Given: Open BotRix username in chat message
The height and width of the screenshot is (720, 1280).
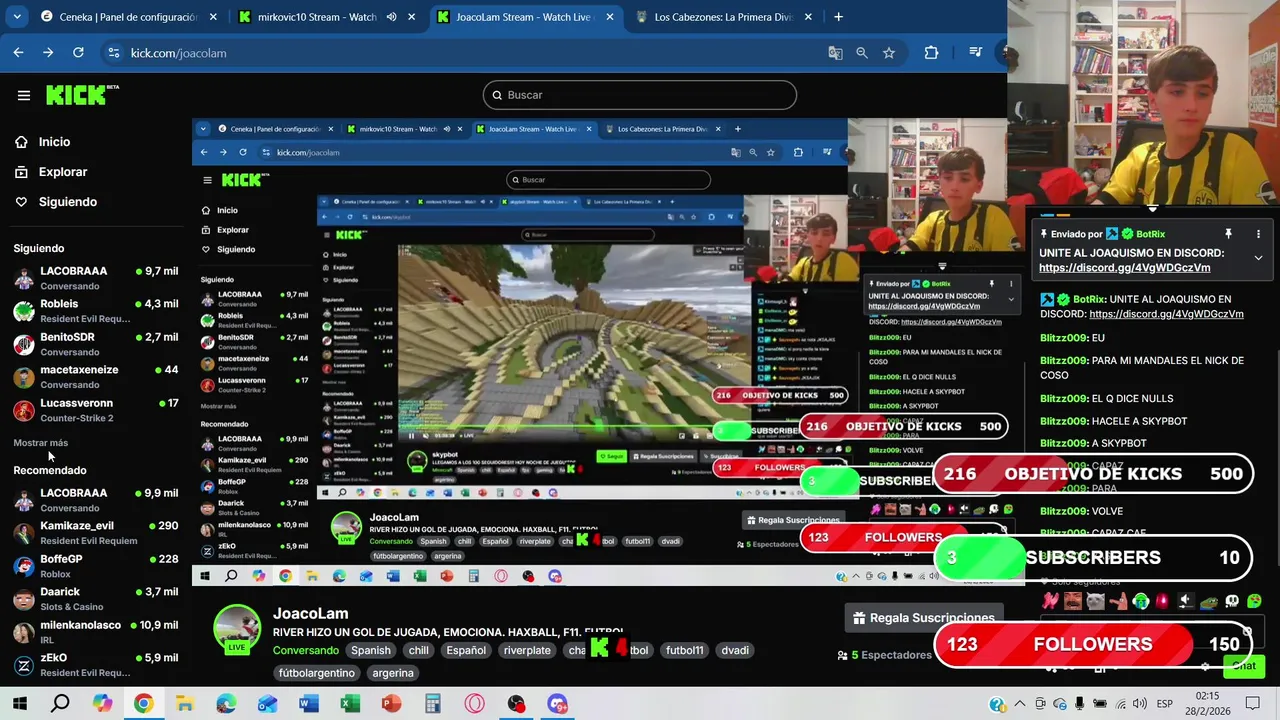Looking at the screenshot, I should coord(1088,299).
